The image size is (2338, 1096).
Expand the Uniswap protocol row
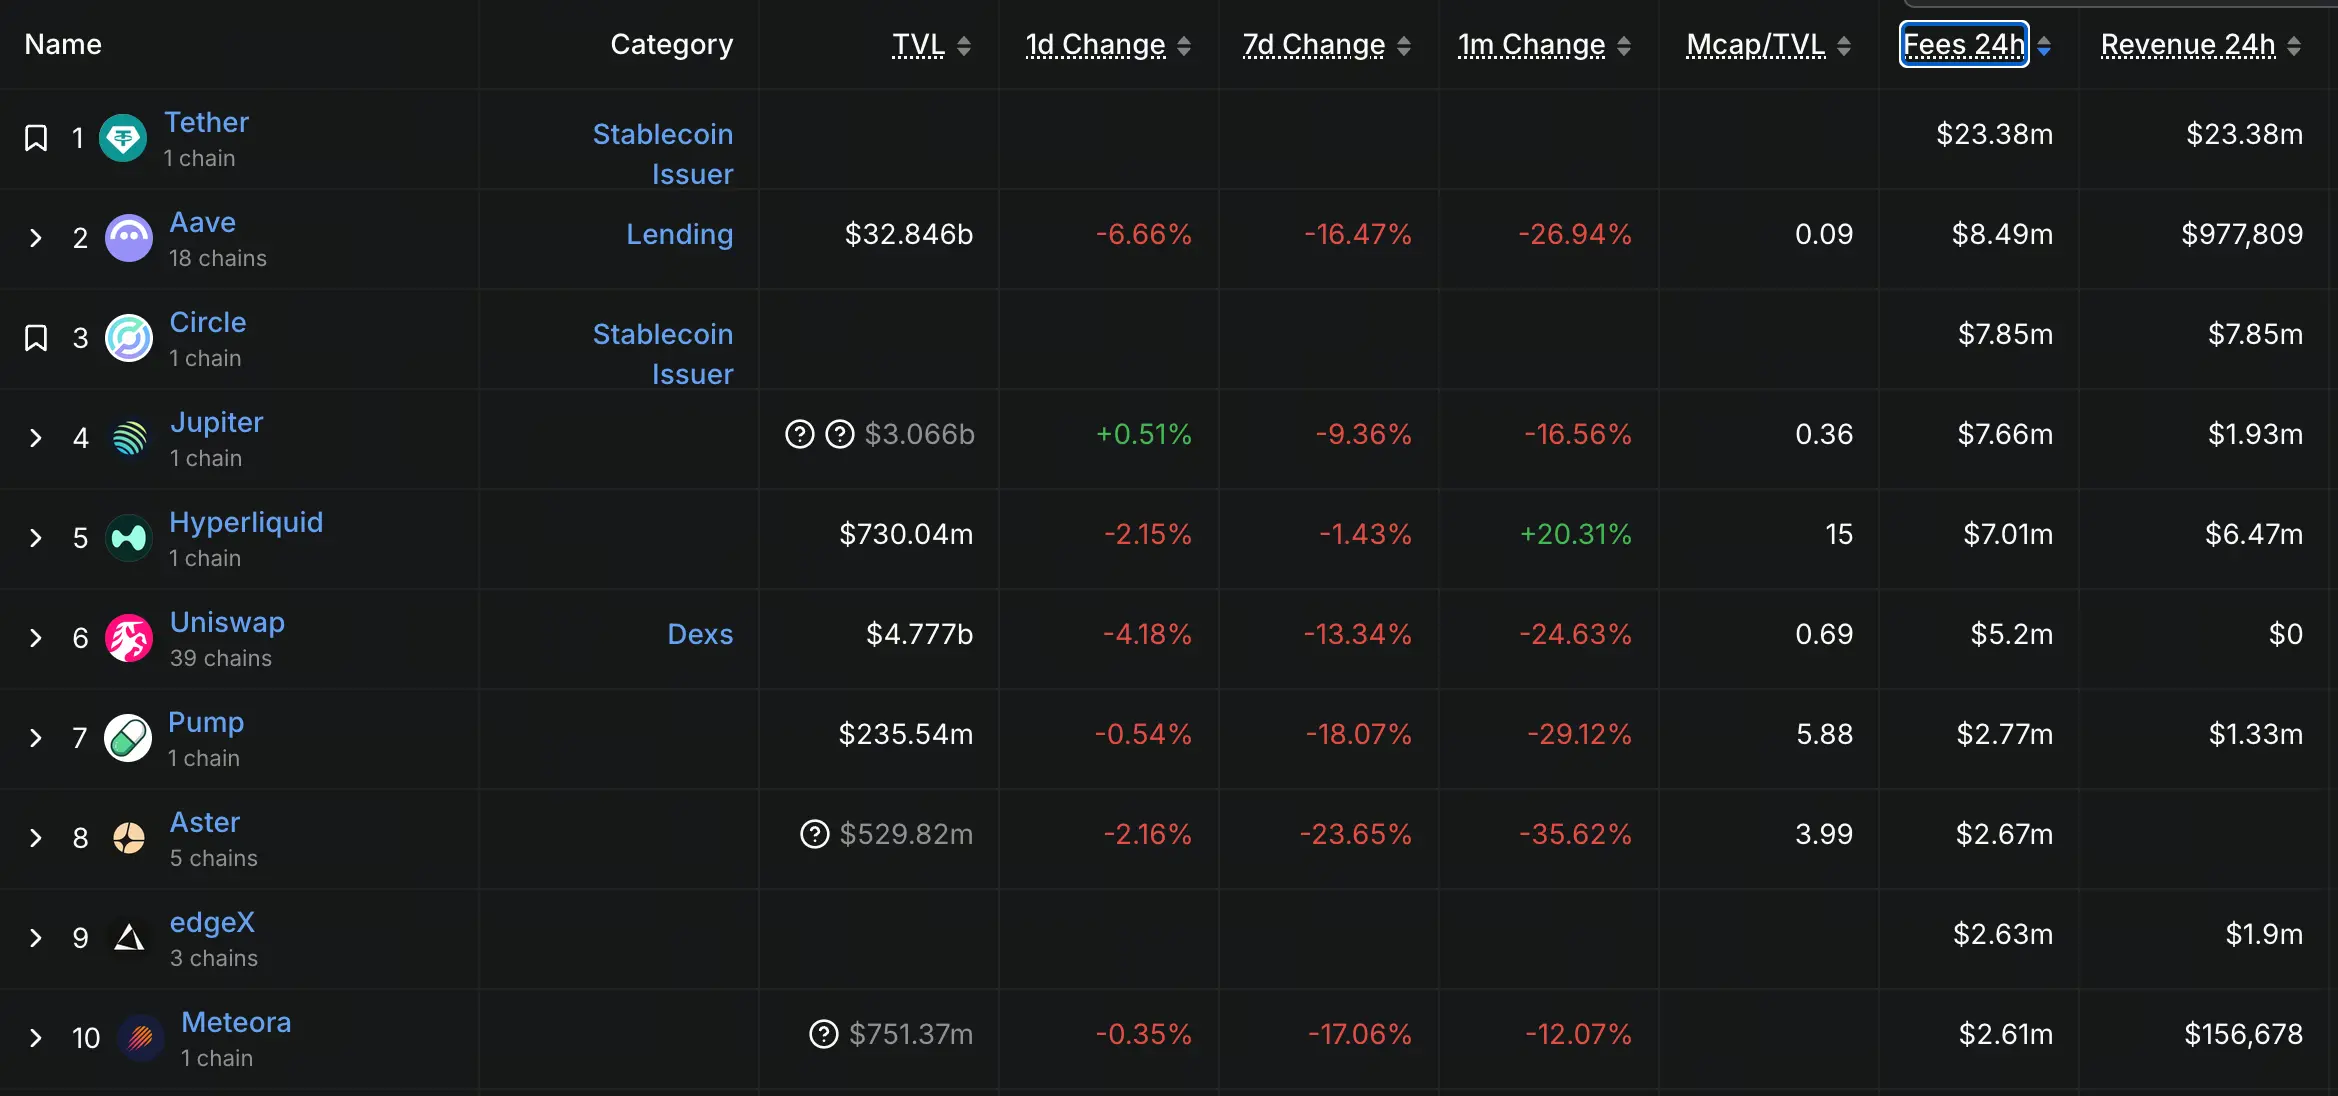36,638
